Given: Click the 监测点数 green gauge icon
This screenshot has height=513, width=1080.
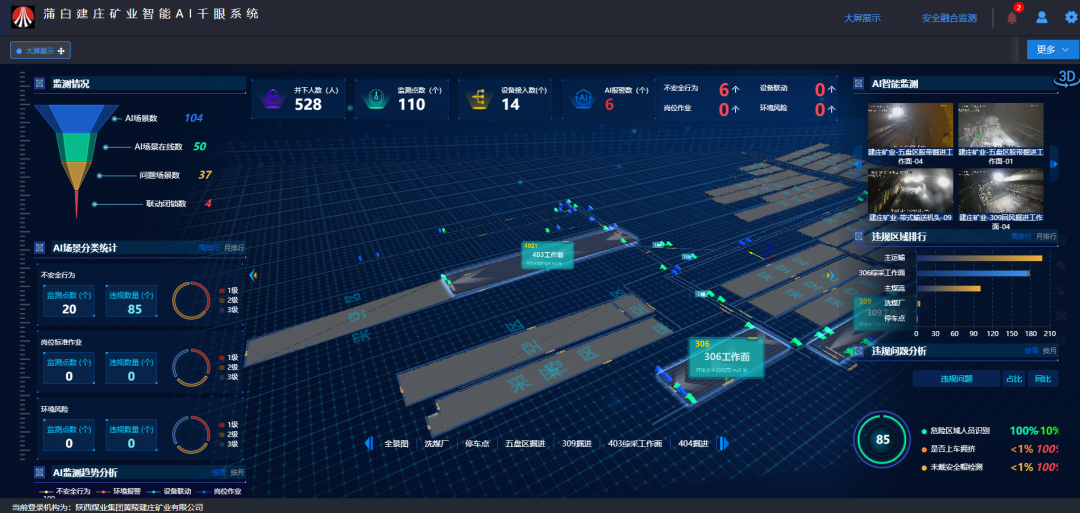Looking at the screenshot, I should 376,98.
